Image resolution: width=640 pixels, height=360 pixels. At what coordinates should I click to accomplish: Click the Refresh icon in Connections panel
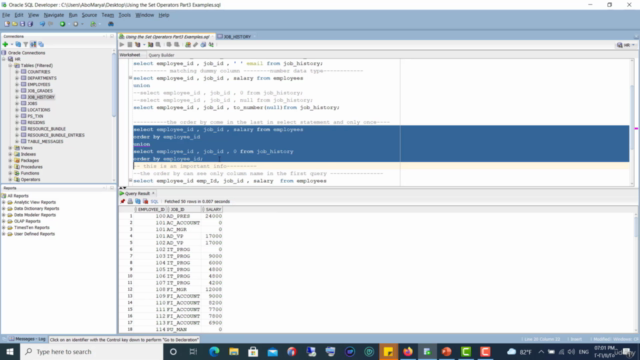click(18, 44)
